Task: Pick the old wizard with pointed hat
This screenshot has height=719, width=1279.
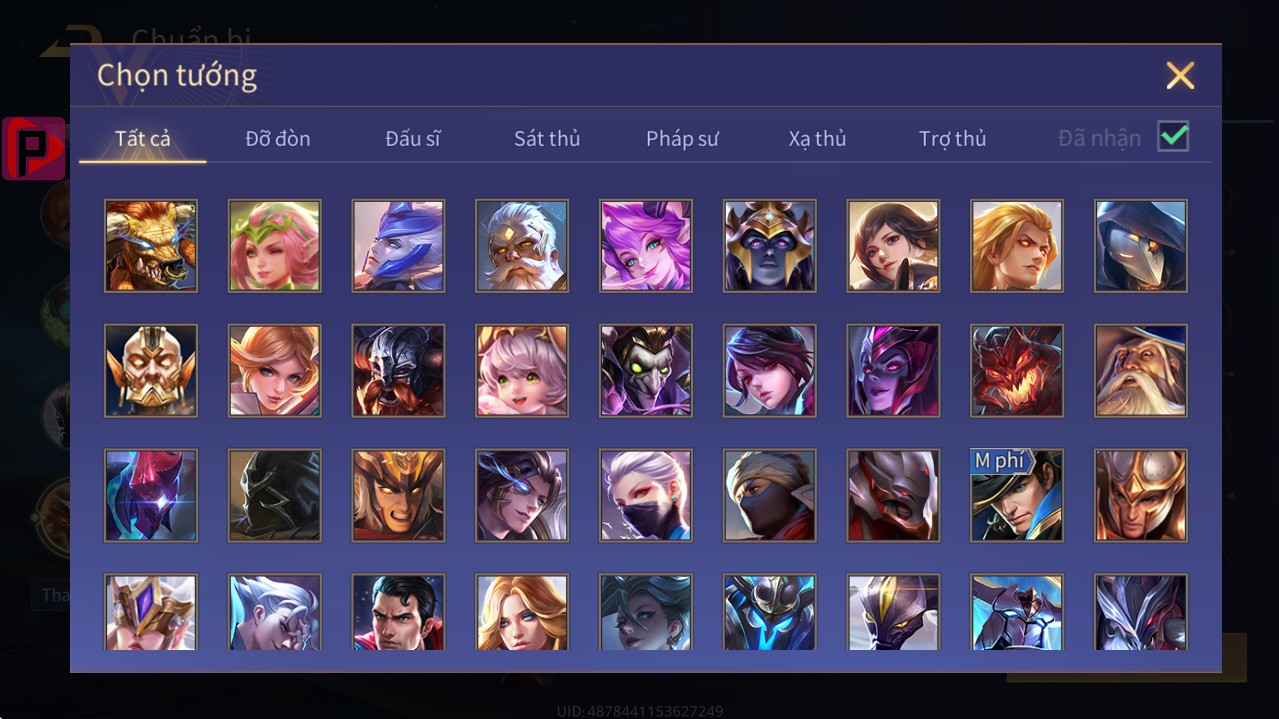Action: coord(1141,371)
